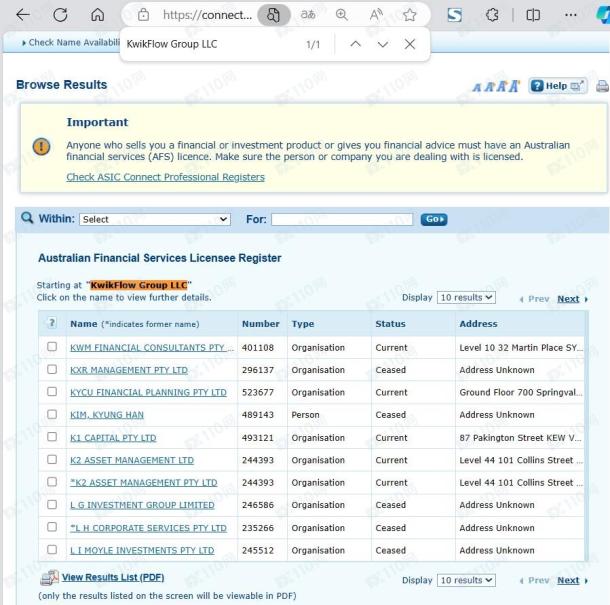This screenshot has height=605, width=610.
Task: Click the Number column header
Action: [x=261, y=324]
